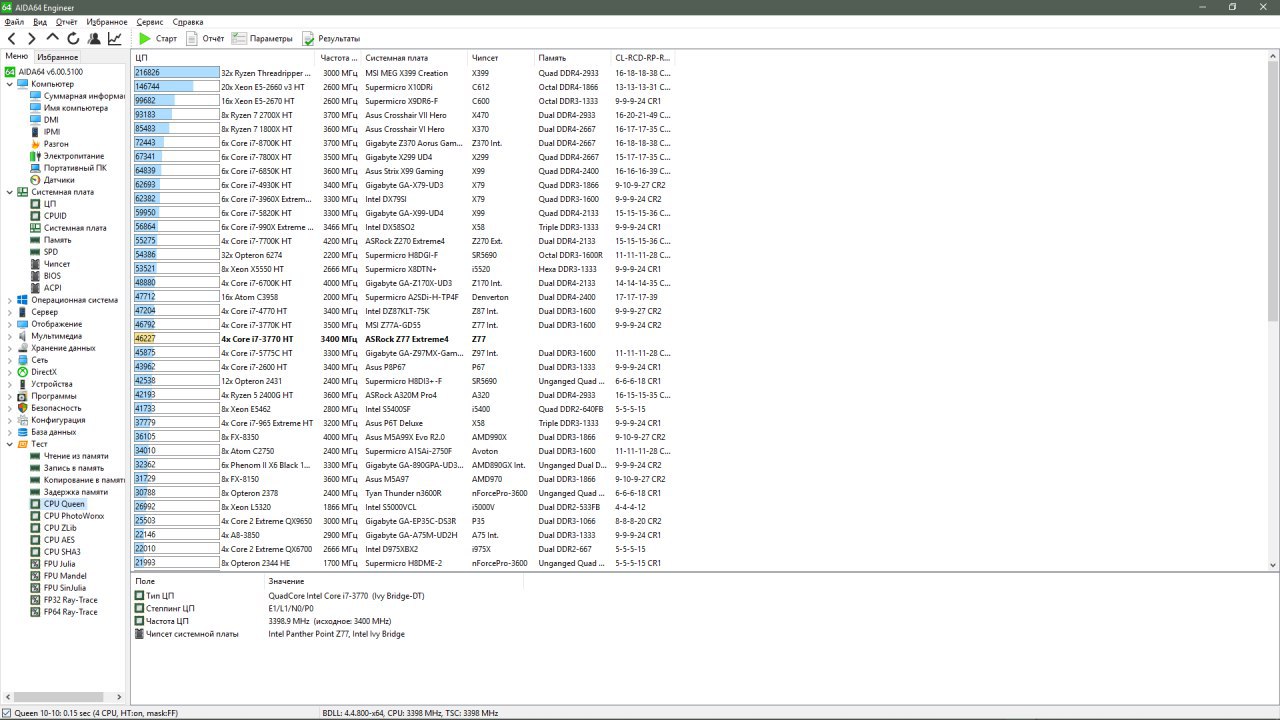Collapse the Компьютер tree node
Screen dimensions: 1280x720
(10, 84)
